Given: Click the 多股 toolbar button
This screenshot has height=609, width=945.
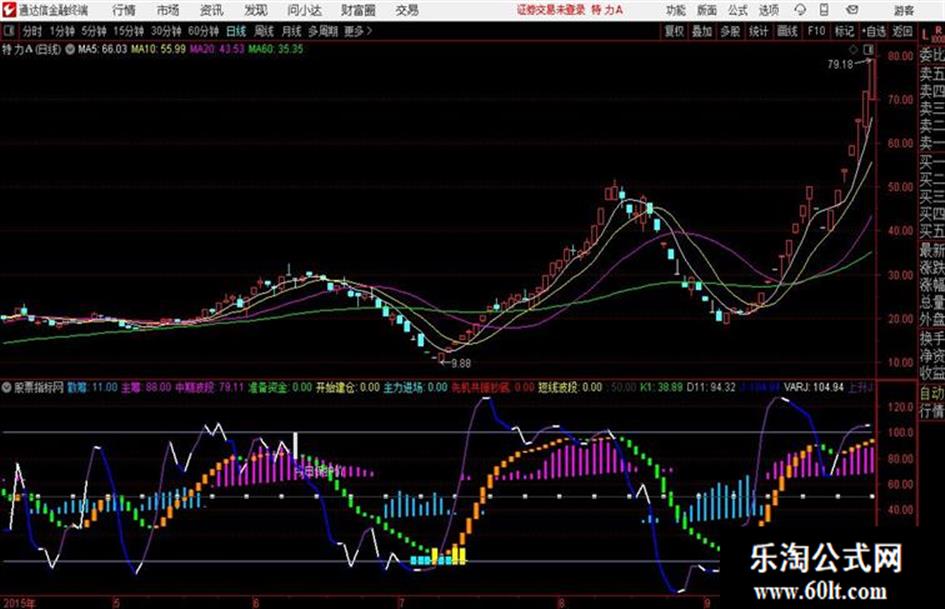Looking at the screenshot, I should click(x=730, y=31).
